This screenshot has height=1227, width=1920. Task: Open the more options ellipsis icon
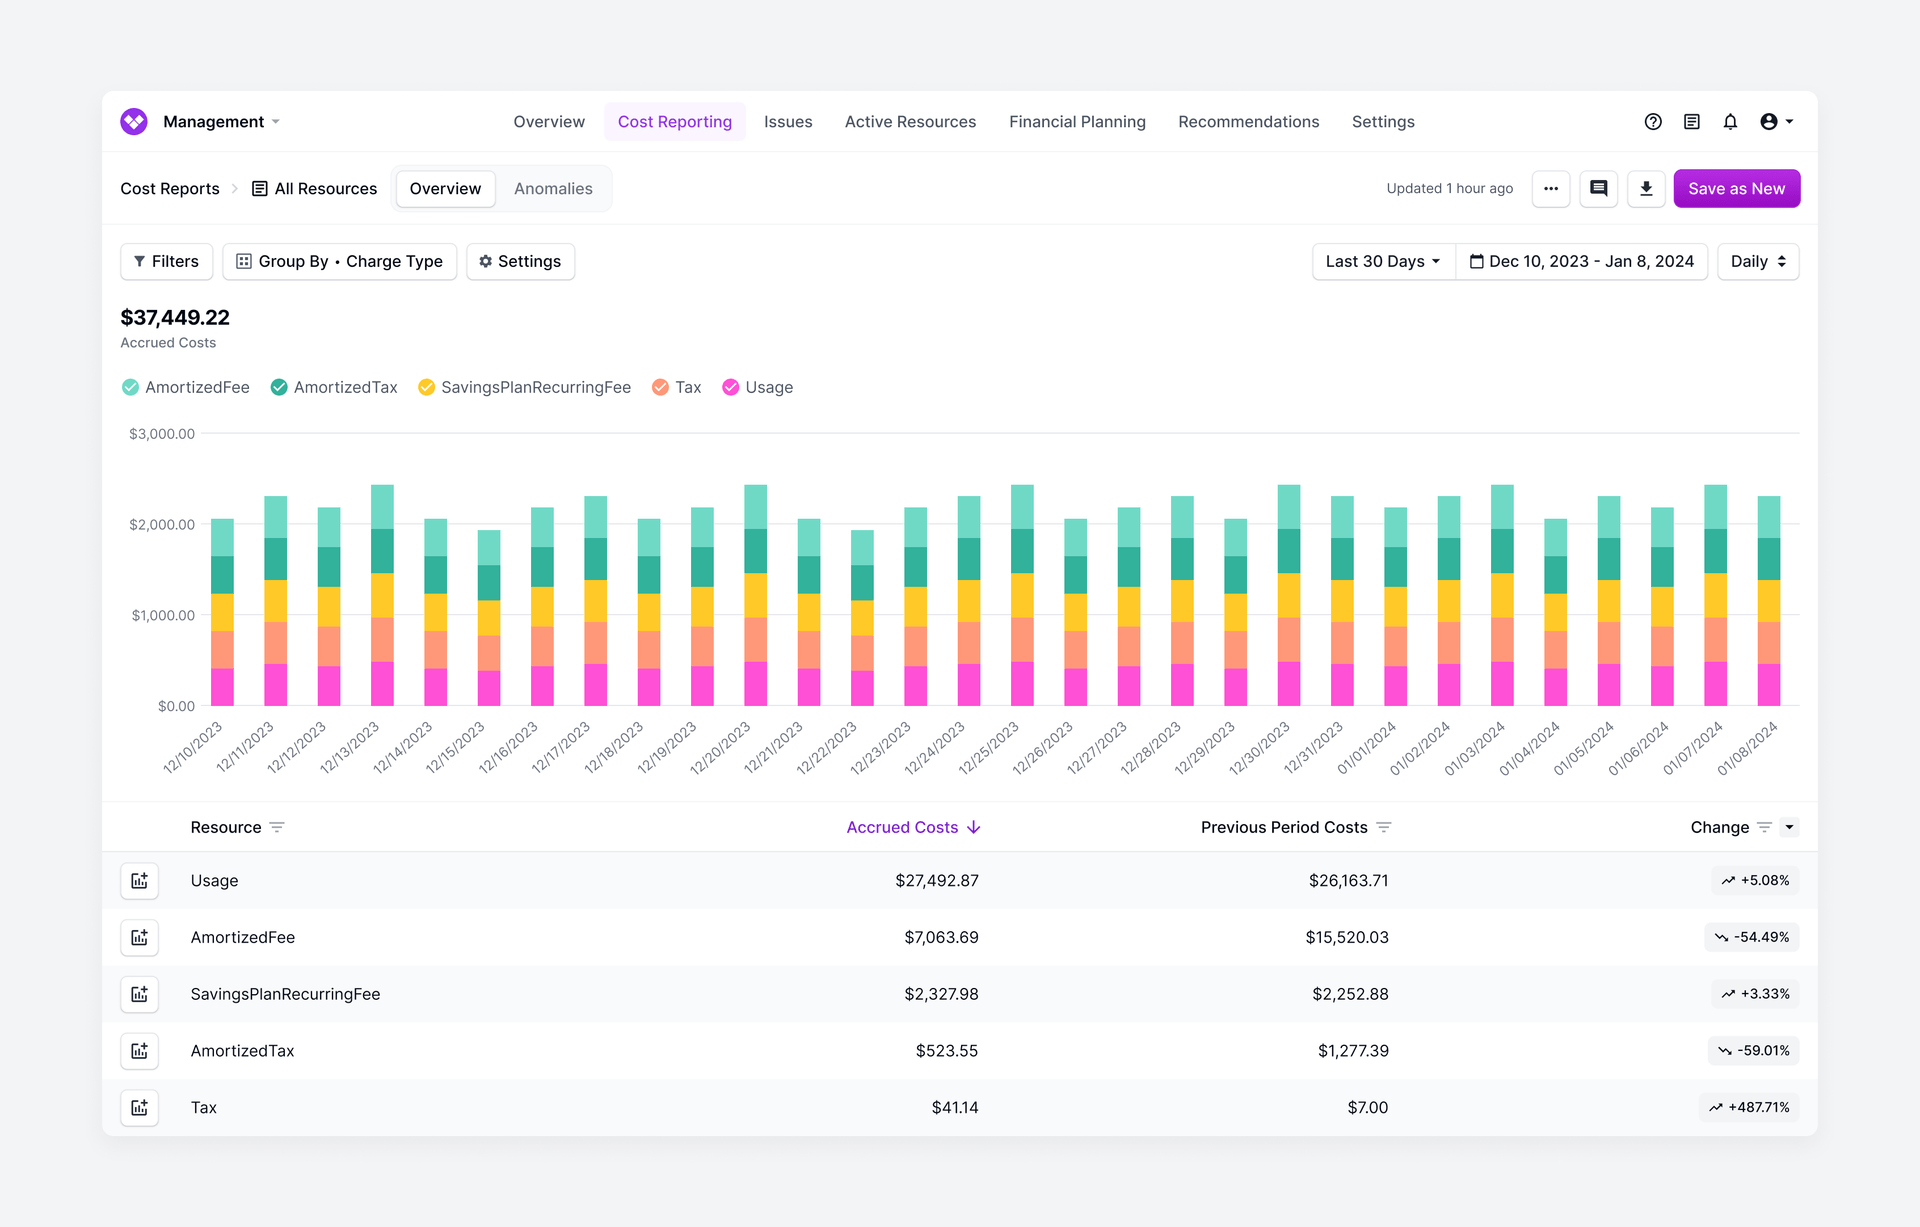click(1551, 188)
